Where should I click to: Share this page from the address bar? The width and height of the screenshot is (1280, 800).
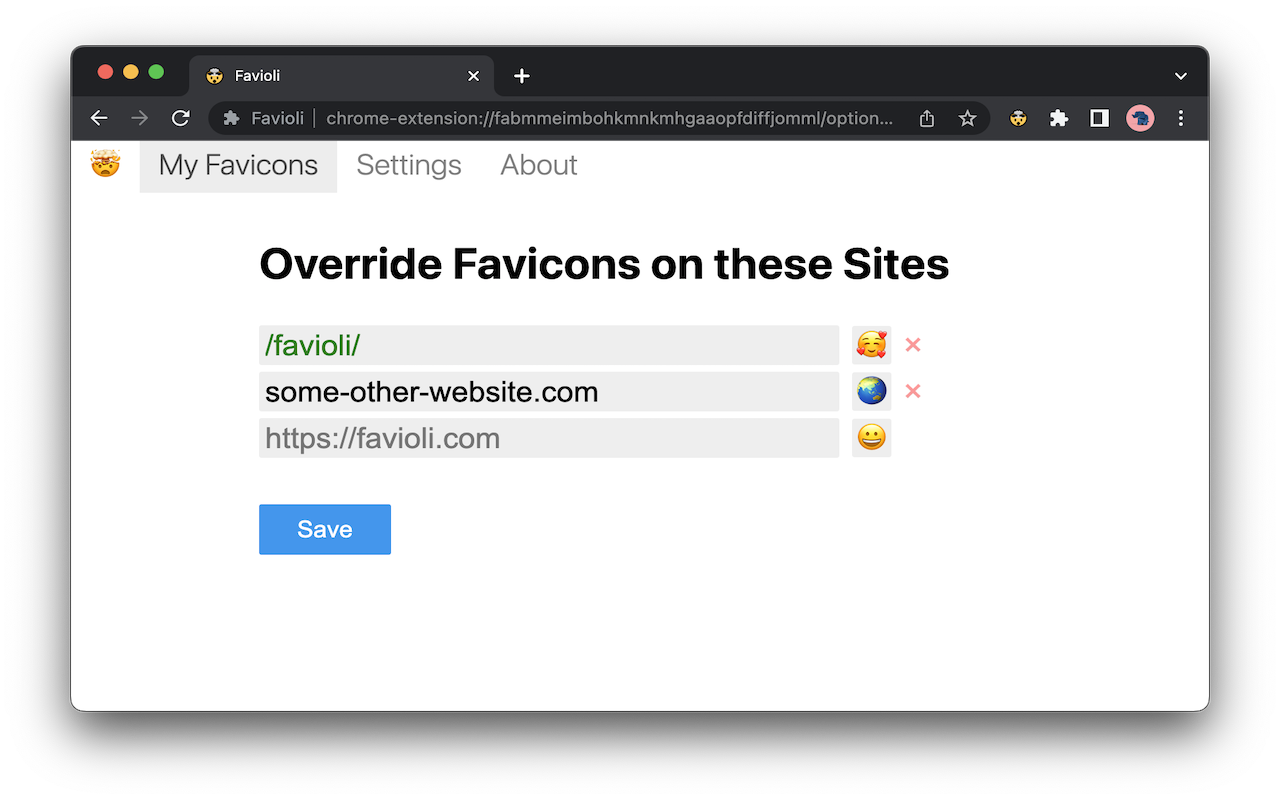click(x=927, y=118)
